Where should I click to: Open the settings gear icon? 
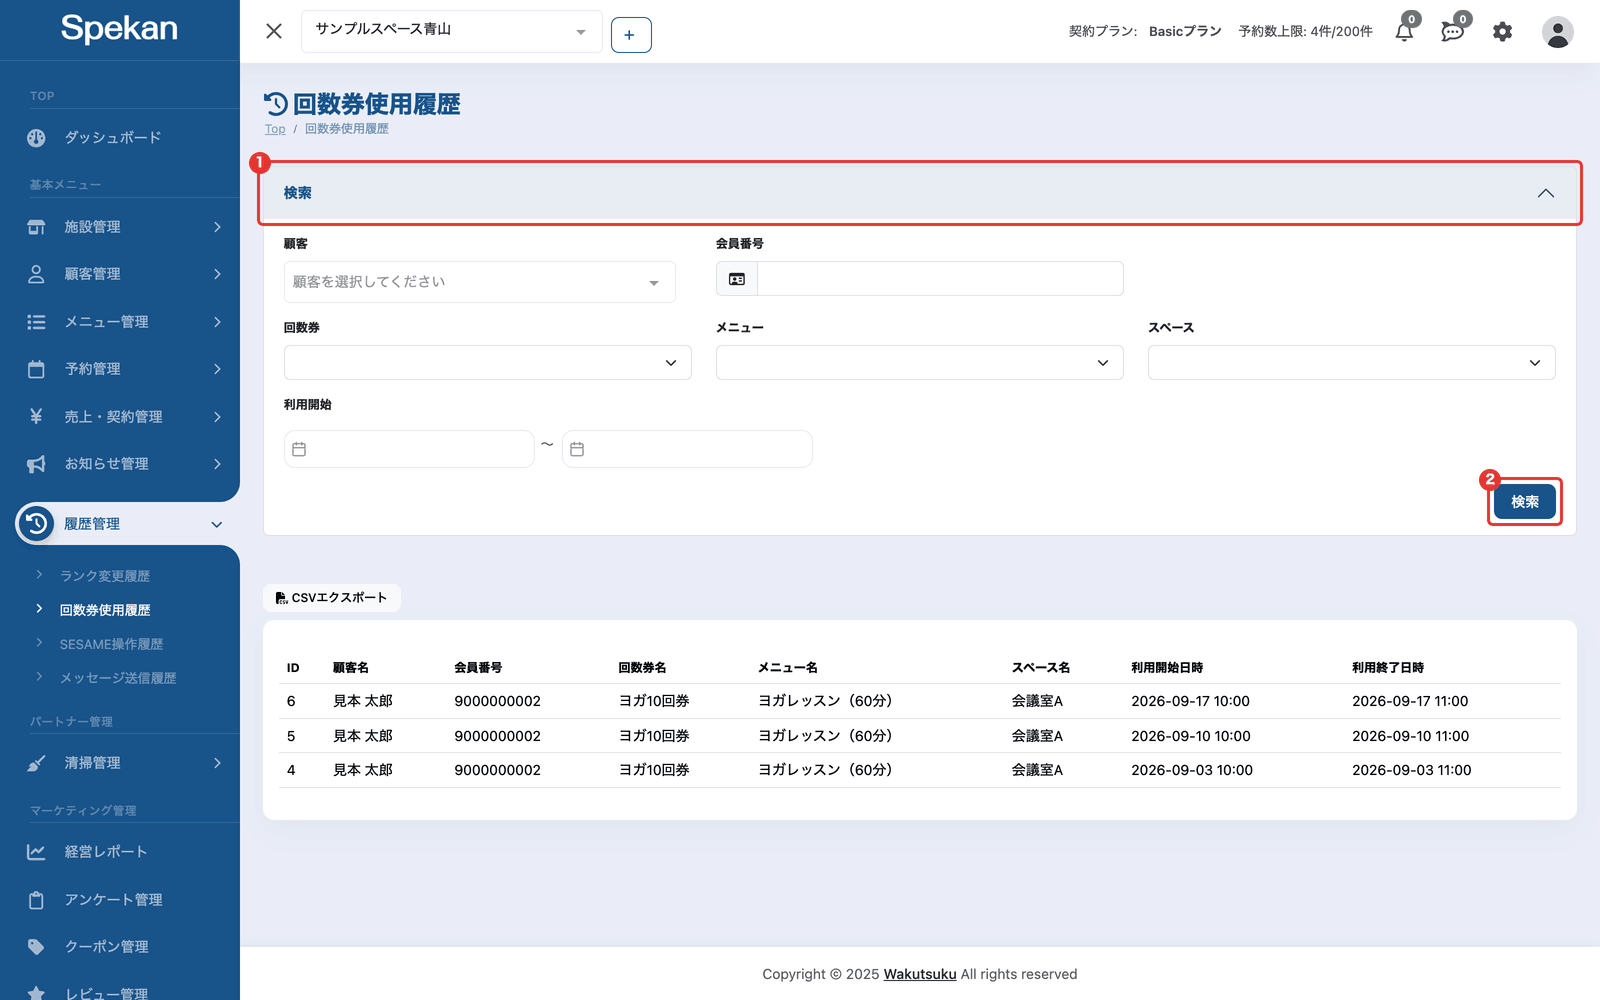click(1502, 32)
